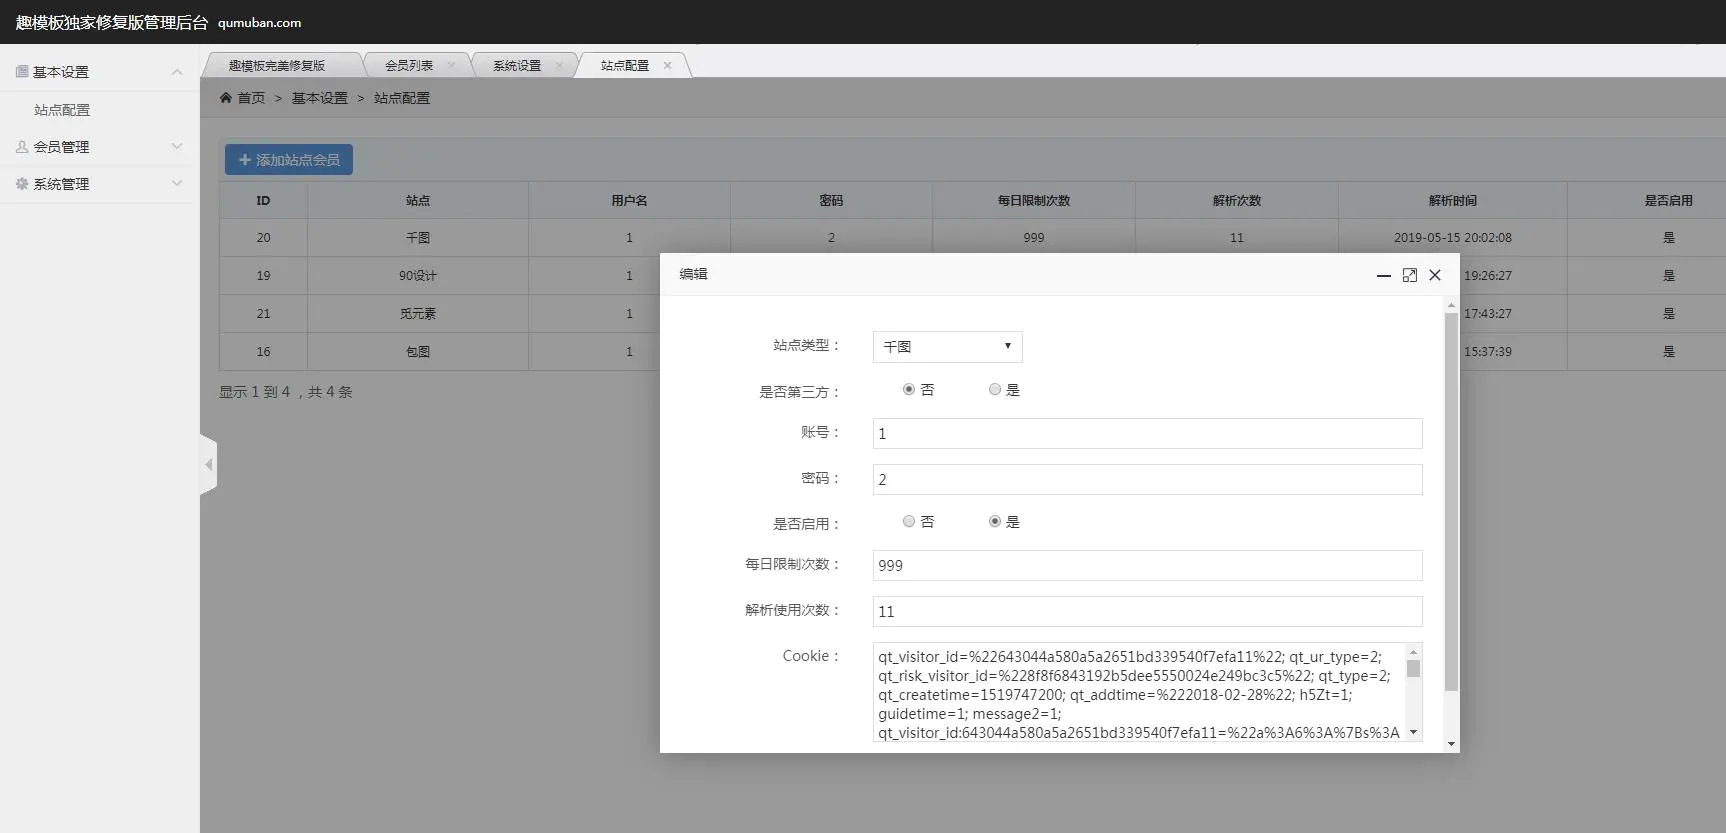The image size is (1726, 833).
Task: Close the 编辑 dialog
Action: coord(1435,275)
